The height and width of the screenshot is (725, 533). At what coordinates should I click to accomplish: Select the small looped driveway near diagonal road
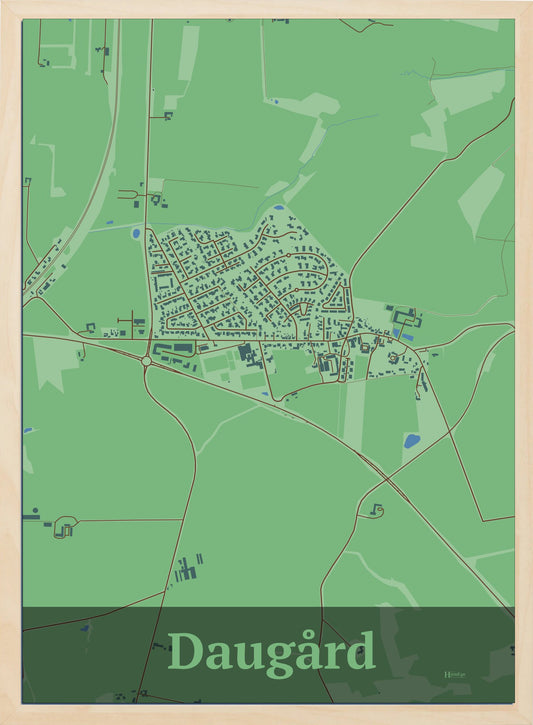(377, 510)
